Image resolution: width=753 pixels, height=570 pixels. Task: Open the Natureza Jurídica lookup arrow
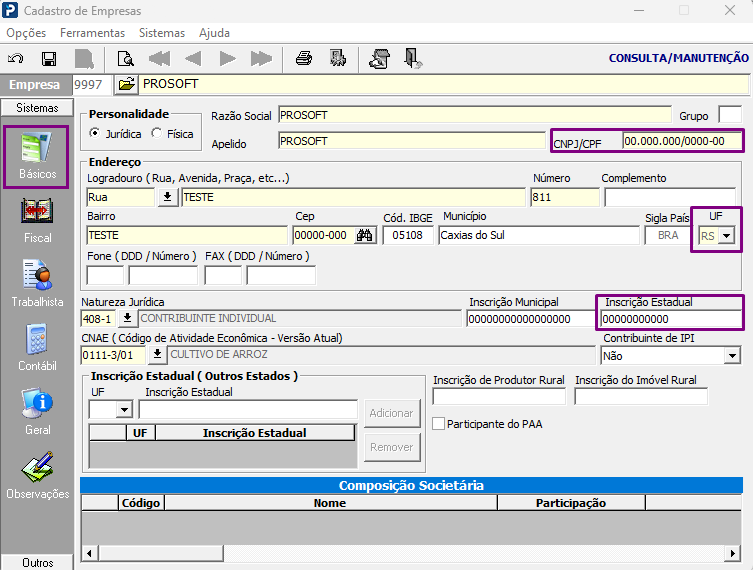(127, 318)
